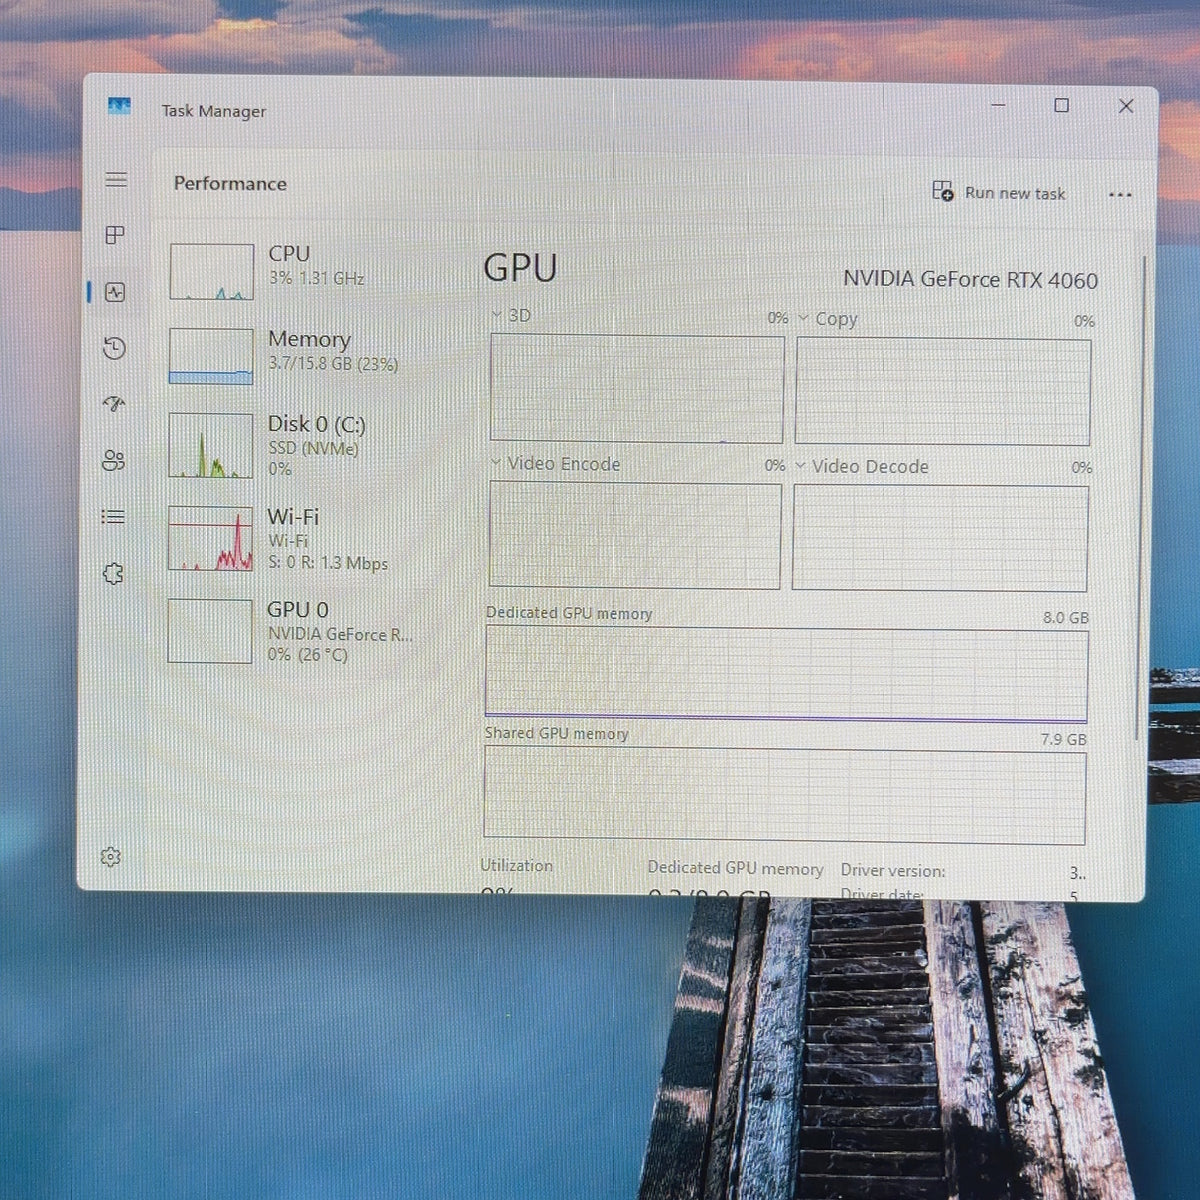The image size is (1200, 1200).
Task: Open the 3D engine dropdown
Action: (x=512, y=315)
